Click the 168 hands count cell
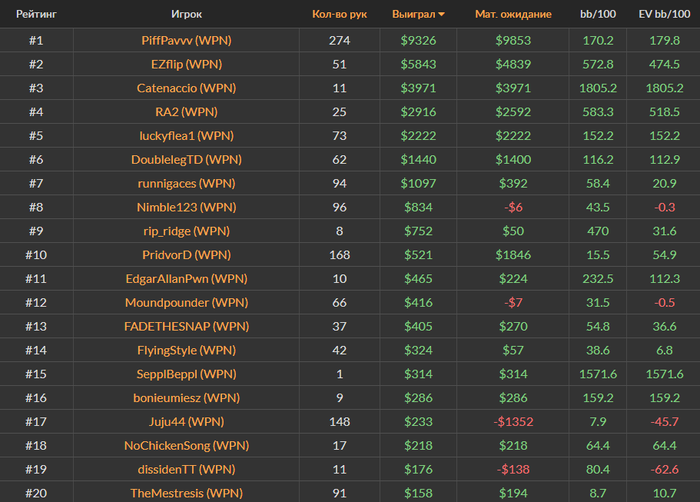The width and height of the screenshot is (700, 502). tap(339, 255)
